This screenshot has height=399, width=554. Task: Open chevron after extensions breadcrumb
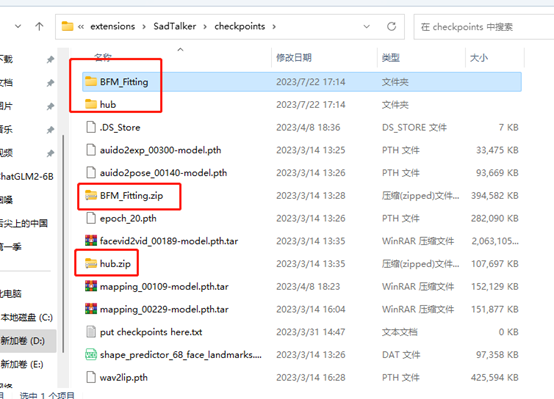144,27
